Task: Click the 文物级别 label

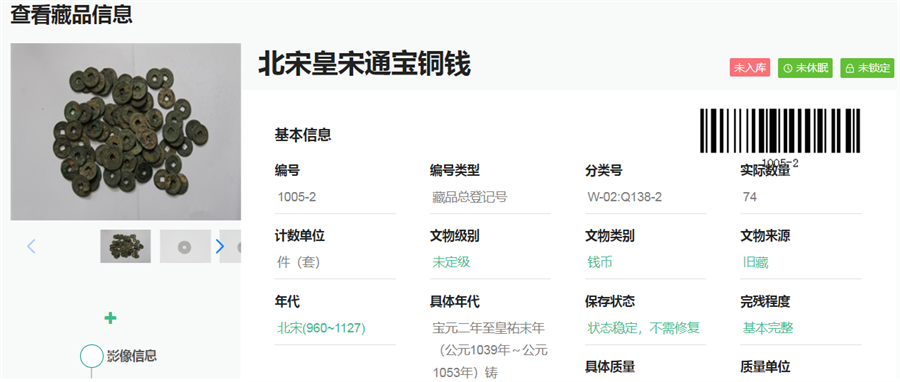Action: coord(455,236)
